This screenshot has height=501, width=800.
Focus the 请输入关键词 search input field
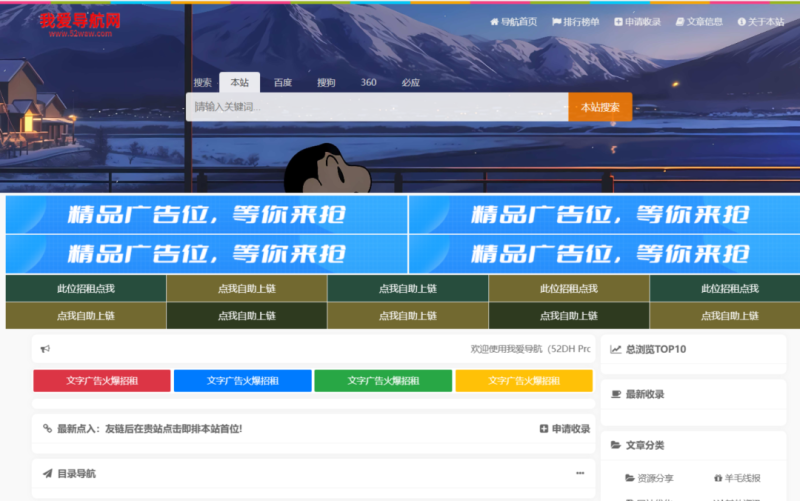pos(377,107)
